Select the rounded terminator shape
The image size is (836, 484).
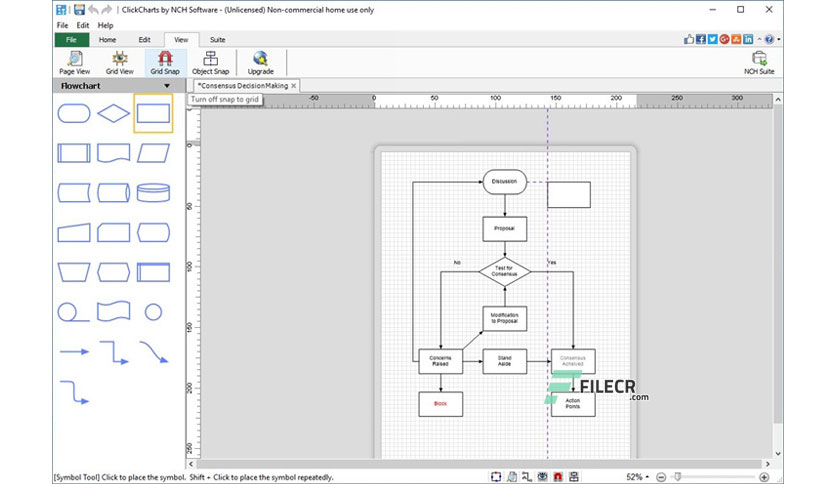74,114
